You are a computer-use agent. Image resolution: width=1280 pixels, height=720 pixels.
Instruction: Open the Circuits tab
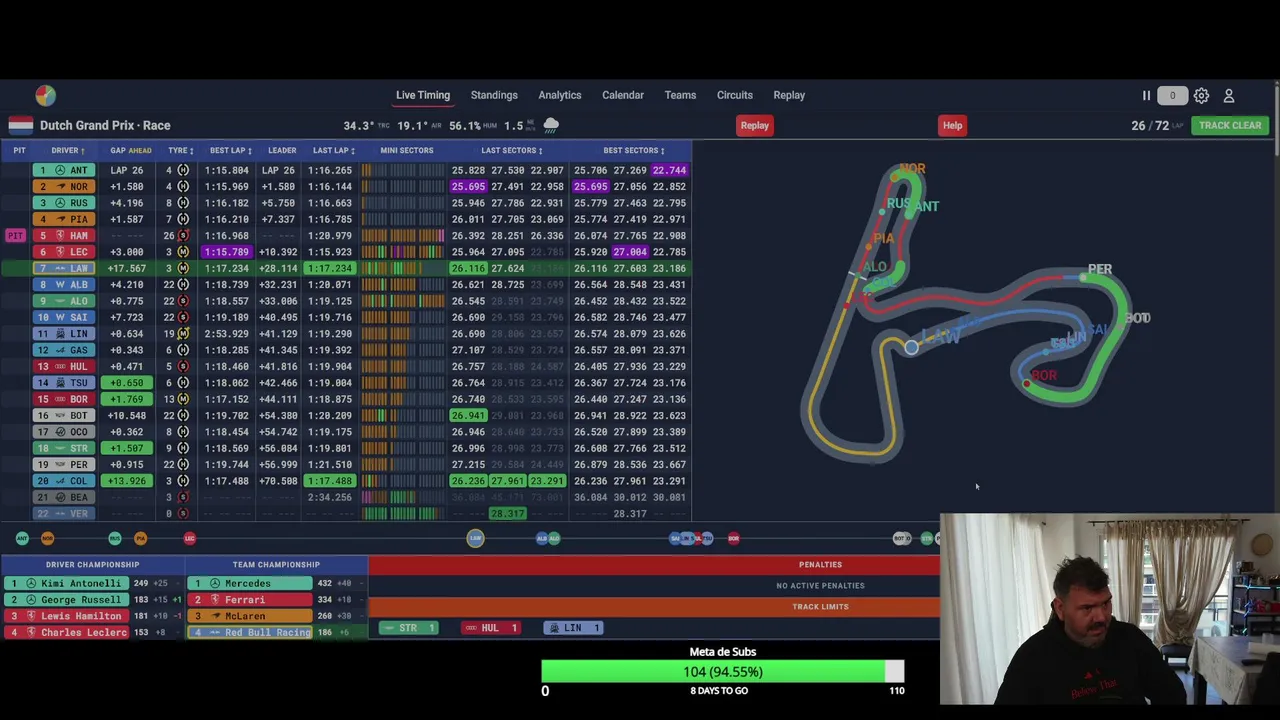pyautogui.click(x=735, y=95)
